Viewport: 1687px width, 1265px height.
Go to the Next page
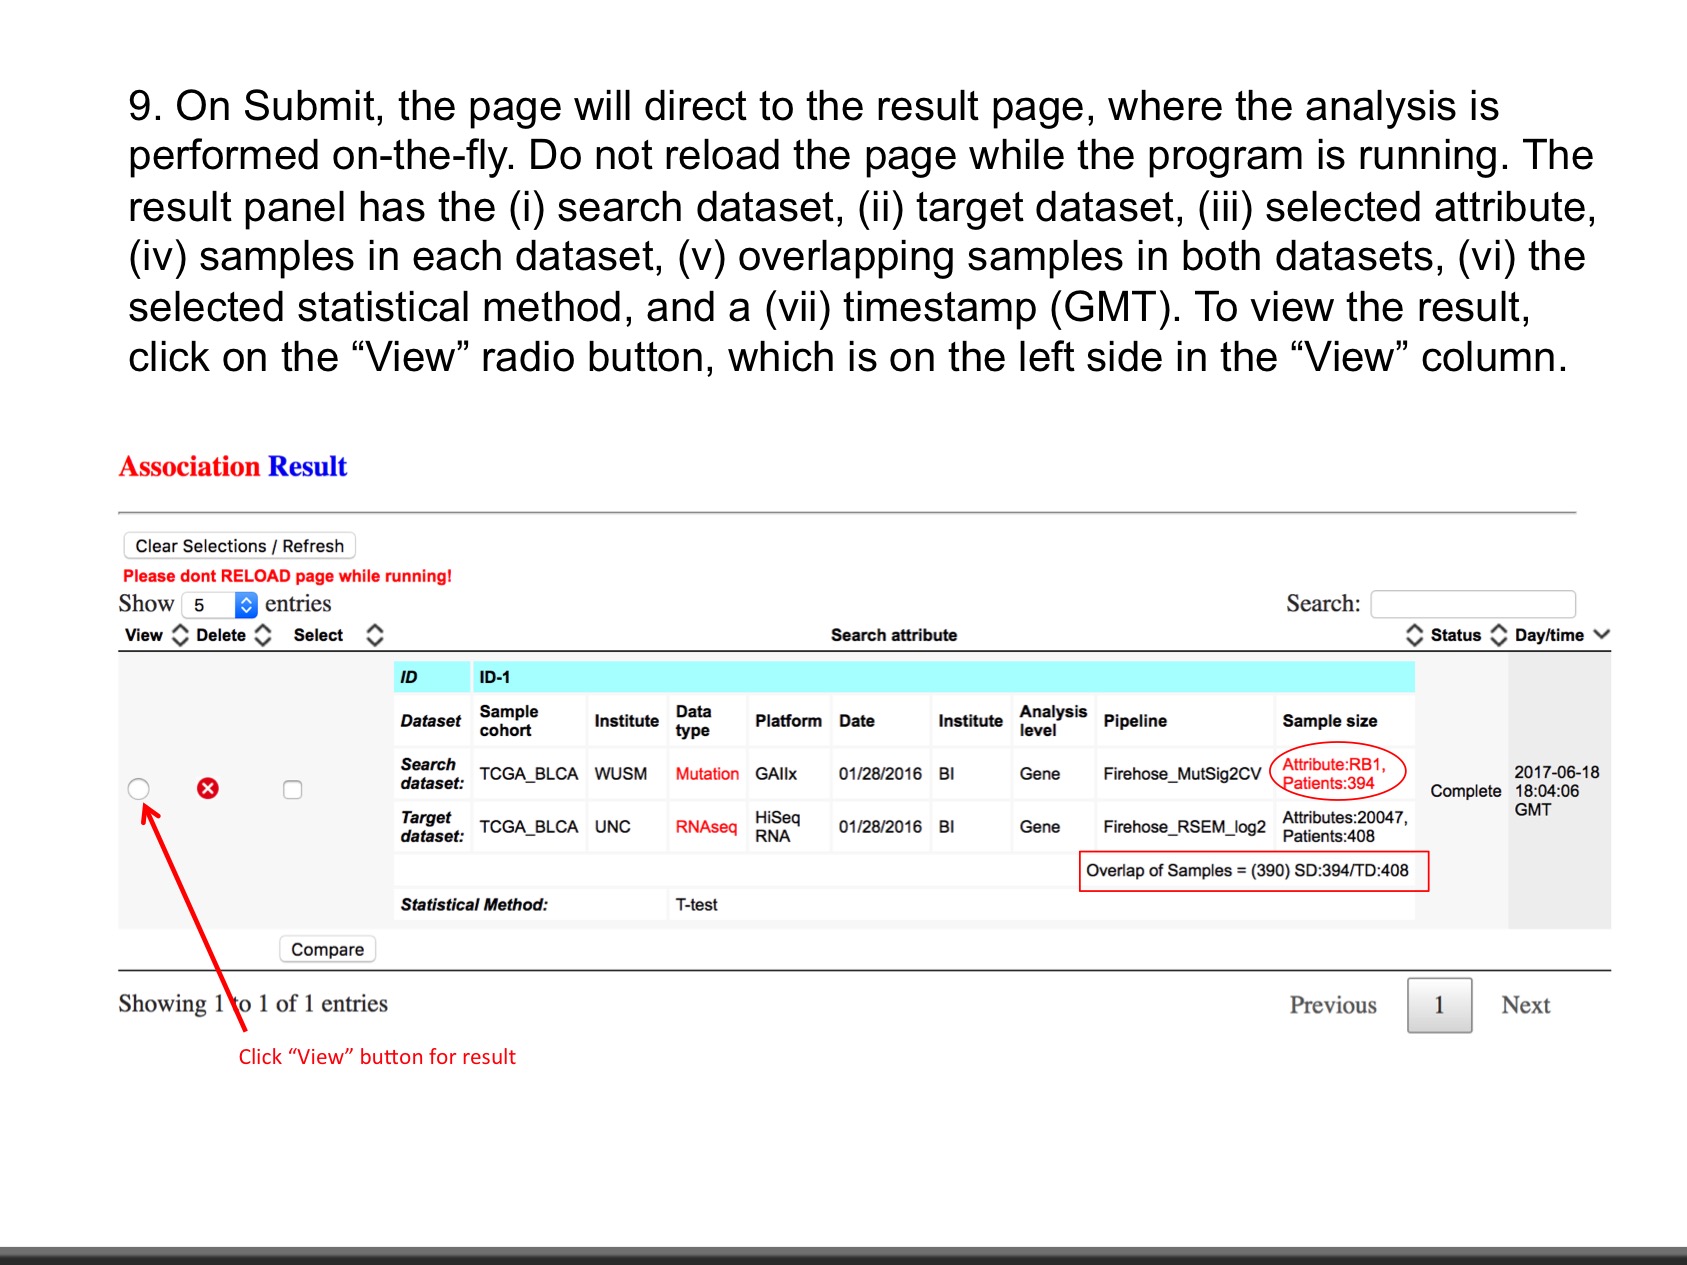pyautogui.click(x=1525, y=1005)
